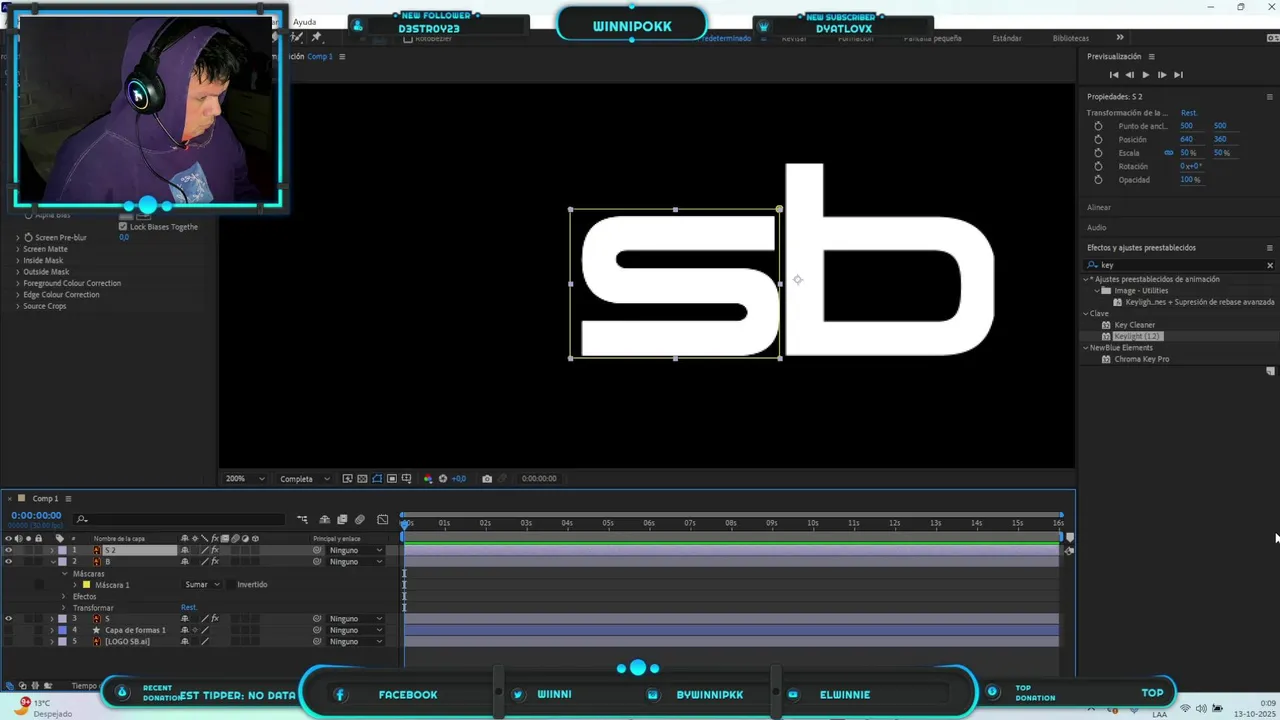Click the Rotación 0x+0° value

pyautogui.click(x=1191, y=166)
